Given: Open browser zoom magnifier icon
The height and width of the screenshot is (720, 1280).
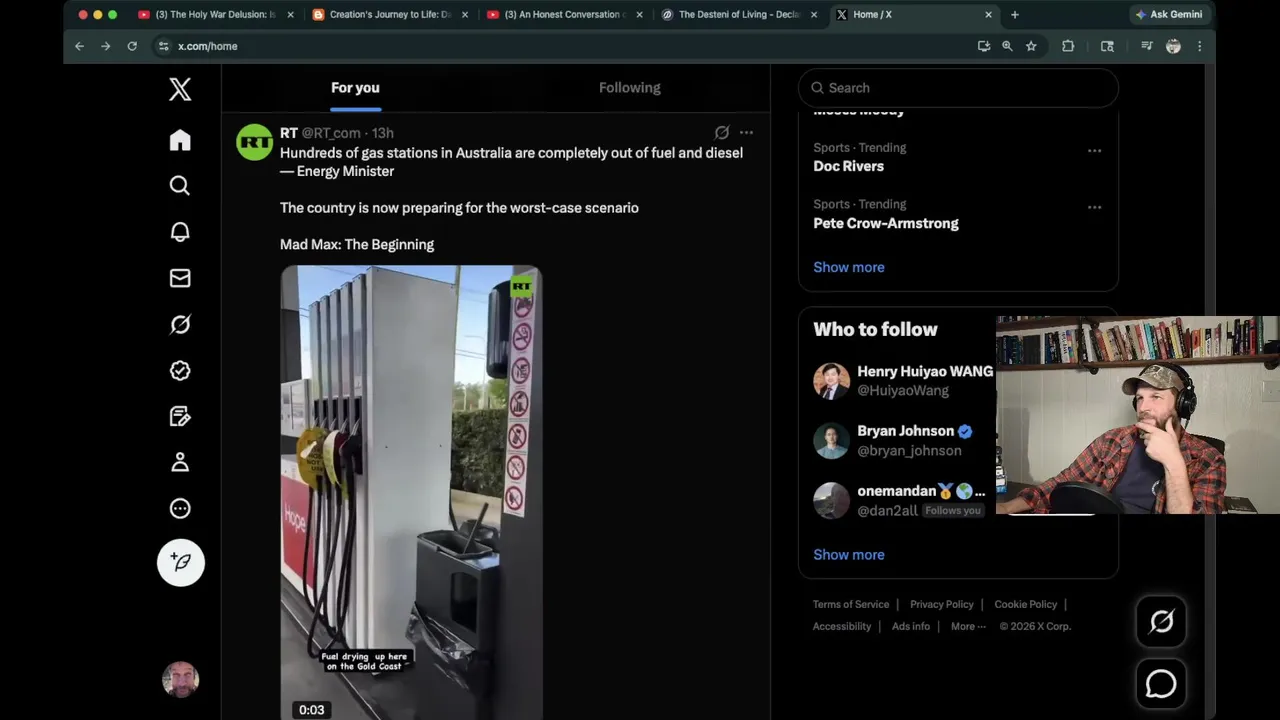Looking at the screenshot, I should click(1007, 46).
